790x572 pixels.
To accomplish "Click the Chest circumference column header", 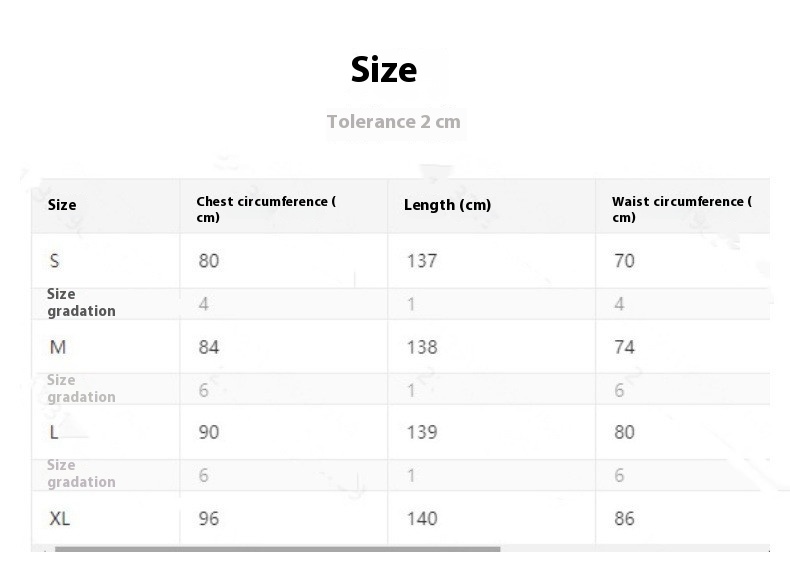I will [266, 209].
